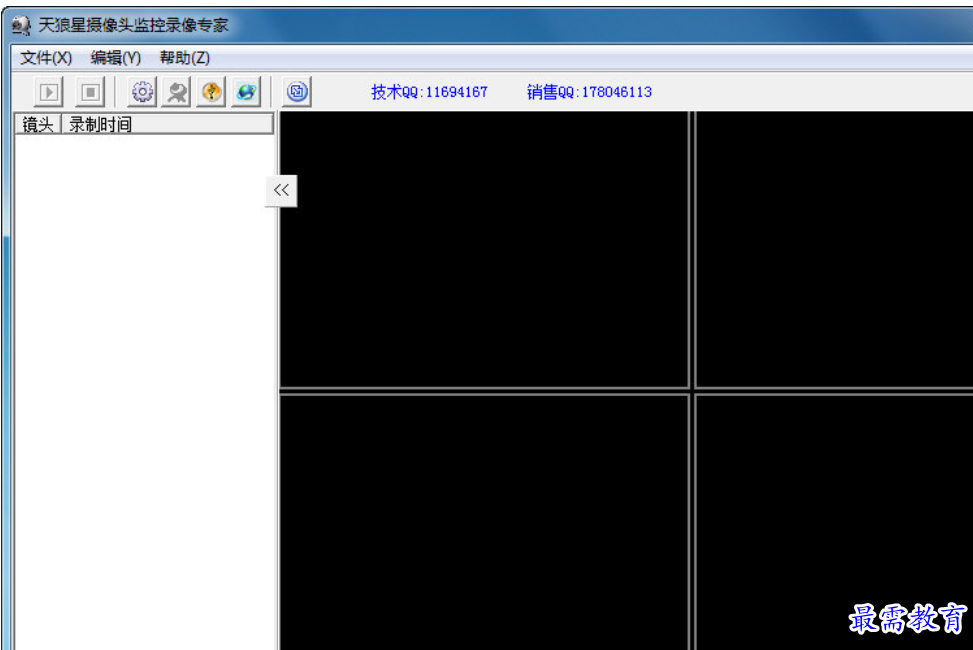Click the globe website toolbar icon

246,92
